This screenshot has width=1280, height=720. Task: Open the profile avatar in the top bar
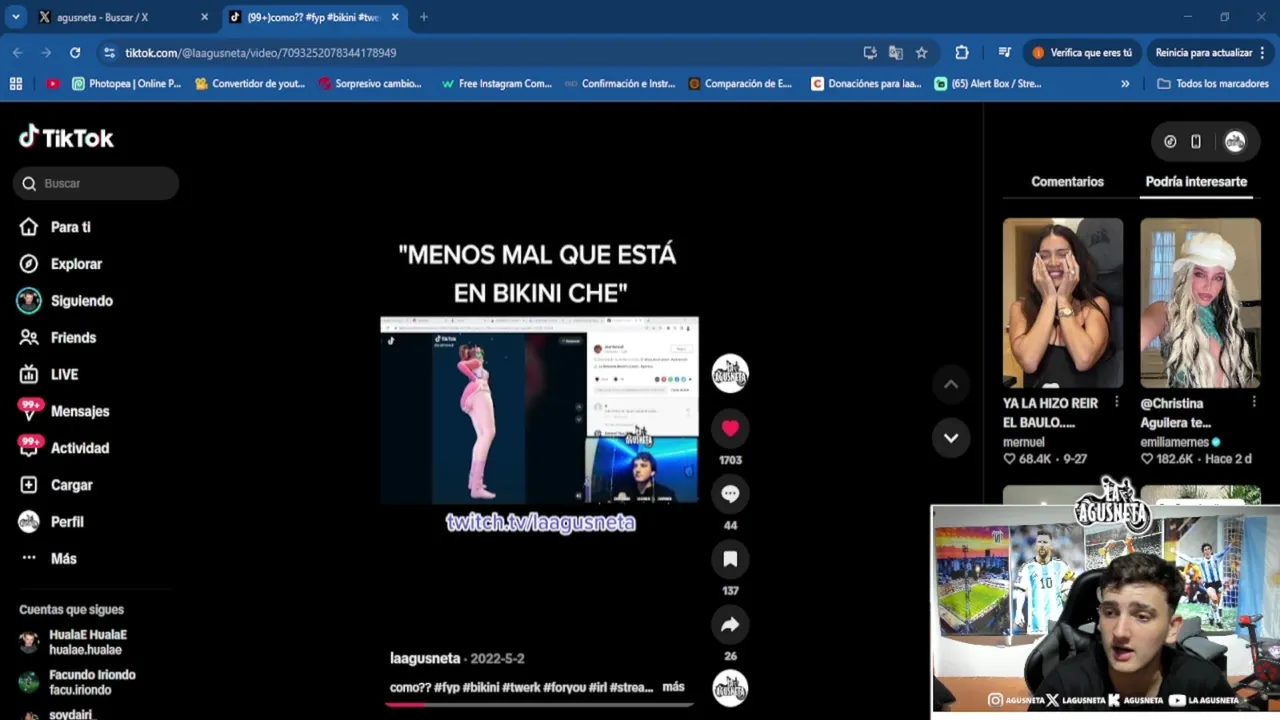click(x=1235, y=142)
